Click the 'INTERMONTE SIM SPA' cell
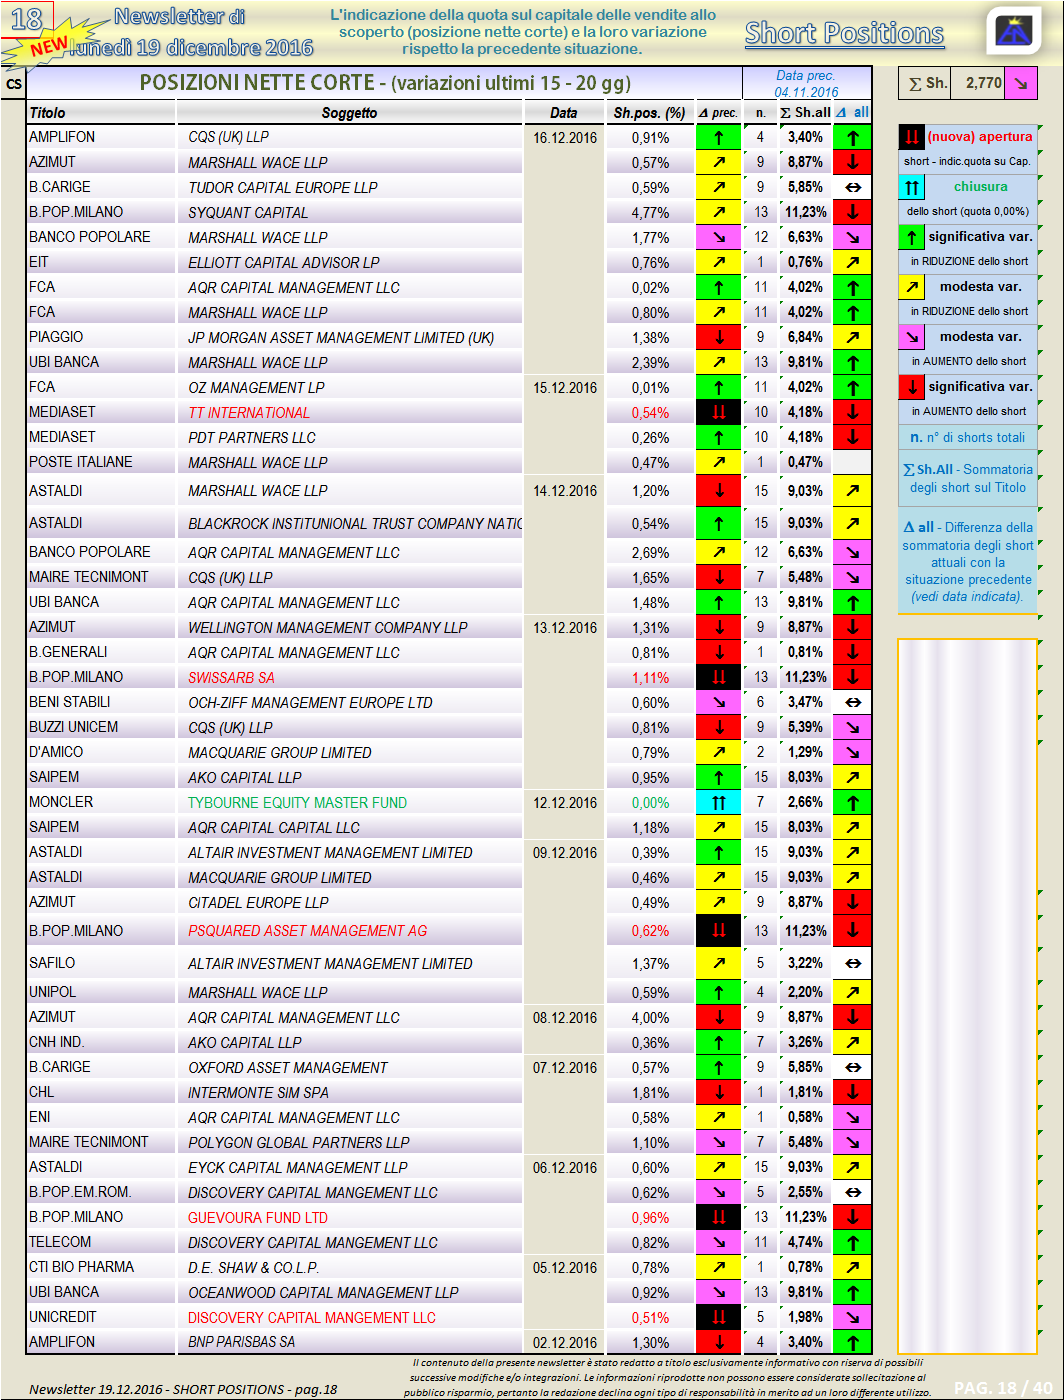This screenshot has width=1064, height=1400. coord(258,1093)
